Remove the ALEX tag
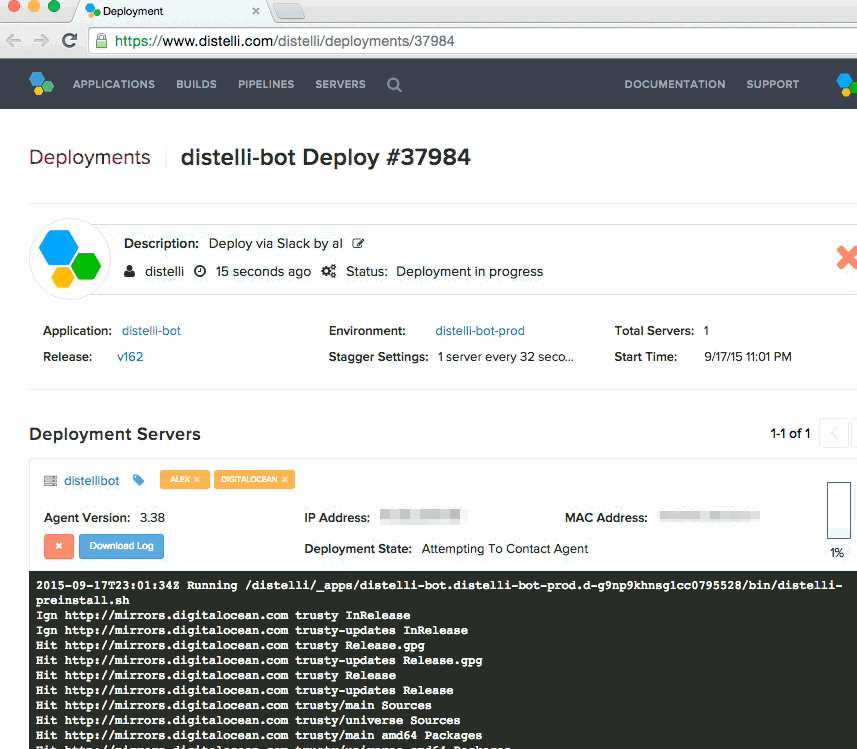 click(x=197, y=479)
